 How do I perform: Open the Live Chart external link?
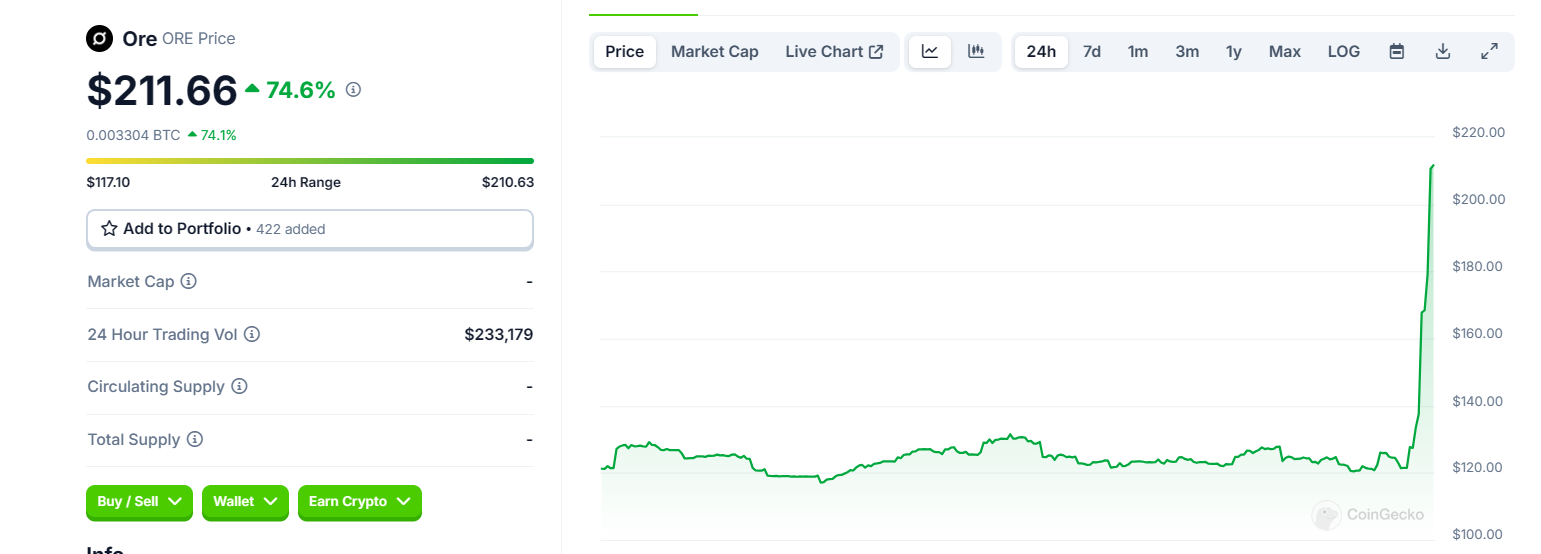(x=833, y=51)
